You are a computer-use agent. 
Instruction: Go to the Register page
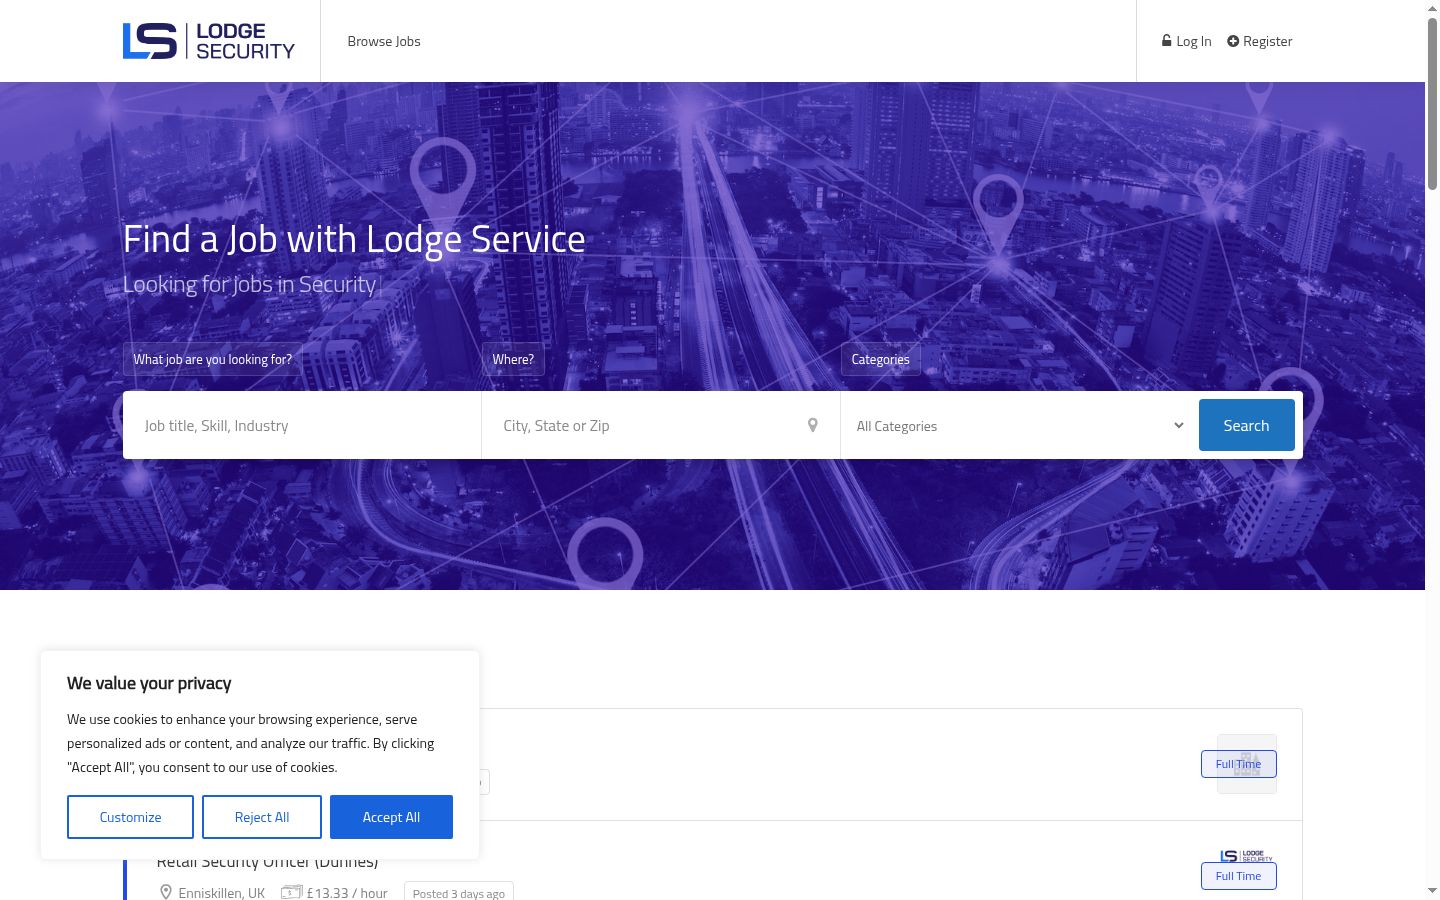[x=1260, y=41]
